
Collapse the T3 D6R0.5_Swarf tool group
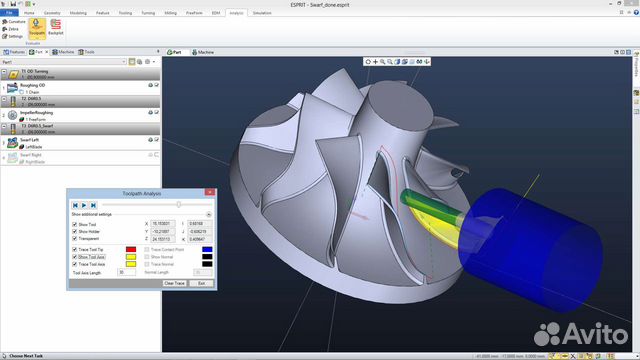coord(4,127)
